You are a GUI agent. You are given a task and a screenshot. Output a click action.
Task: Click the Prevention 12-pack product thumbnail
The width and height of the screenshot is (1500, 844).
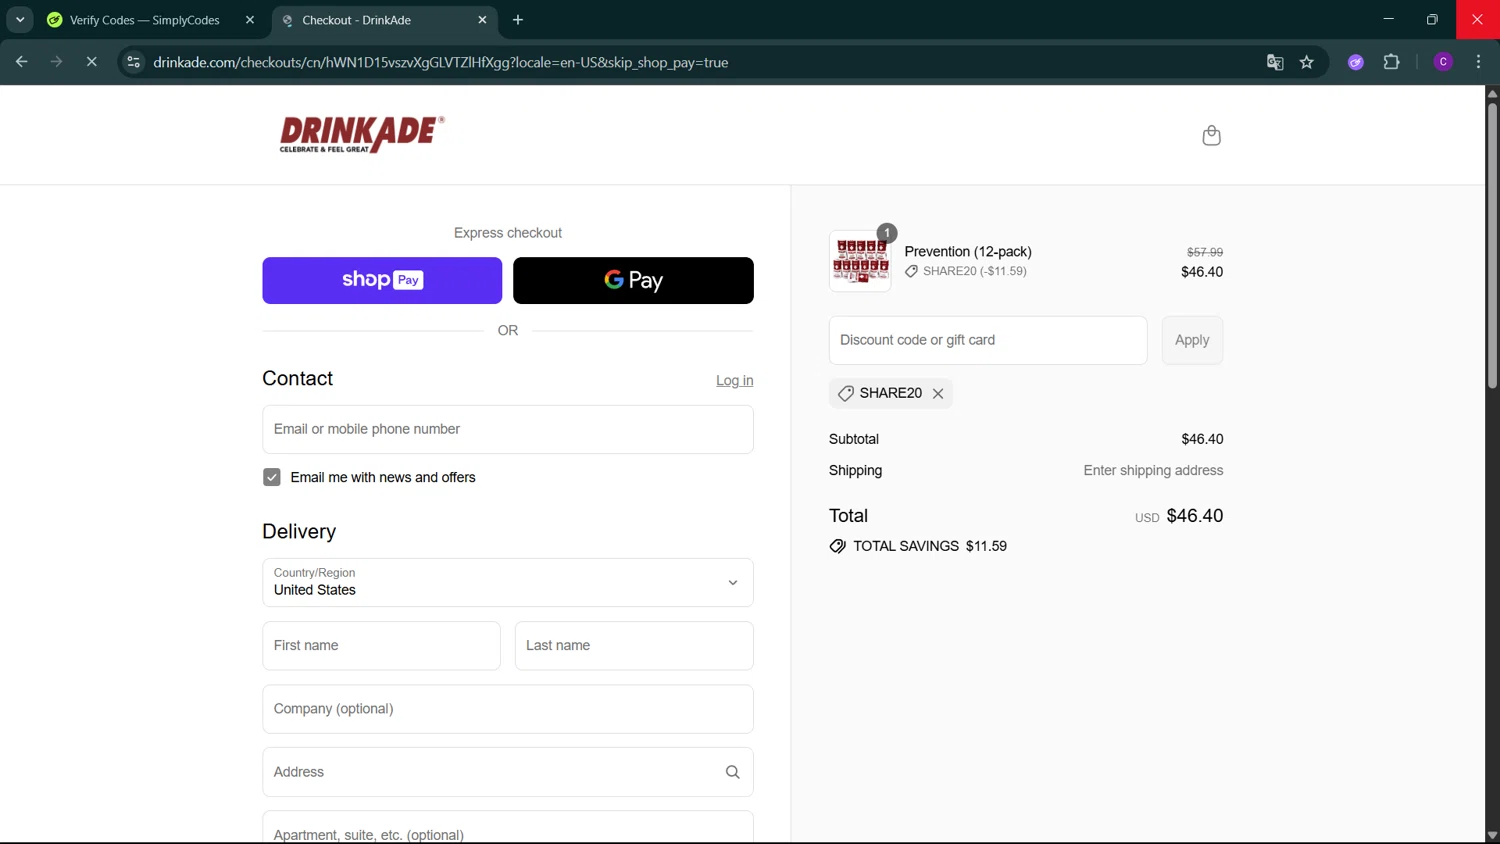click(860, 261)
